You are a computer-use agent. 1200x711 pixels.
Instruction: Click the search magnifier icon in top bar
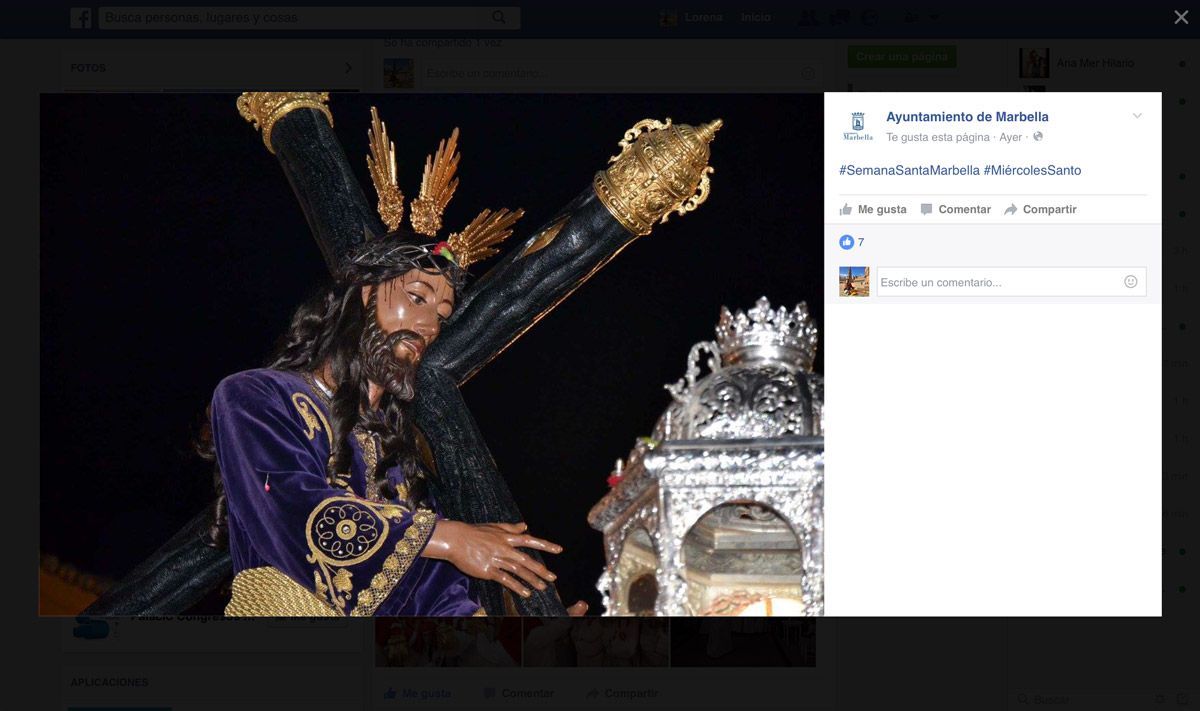click(x=499, y=18)
